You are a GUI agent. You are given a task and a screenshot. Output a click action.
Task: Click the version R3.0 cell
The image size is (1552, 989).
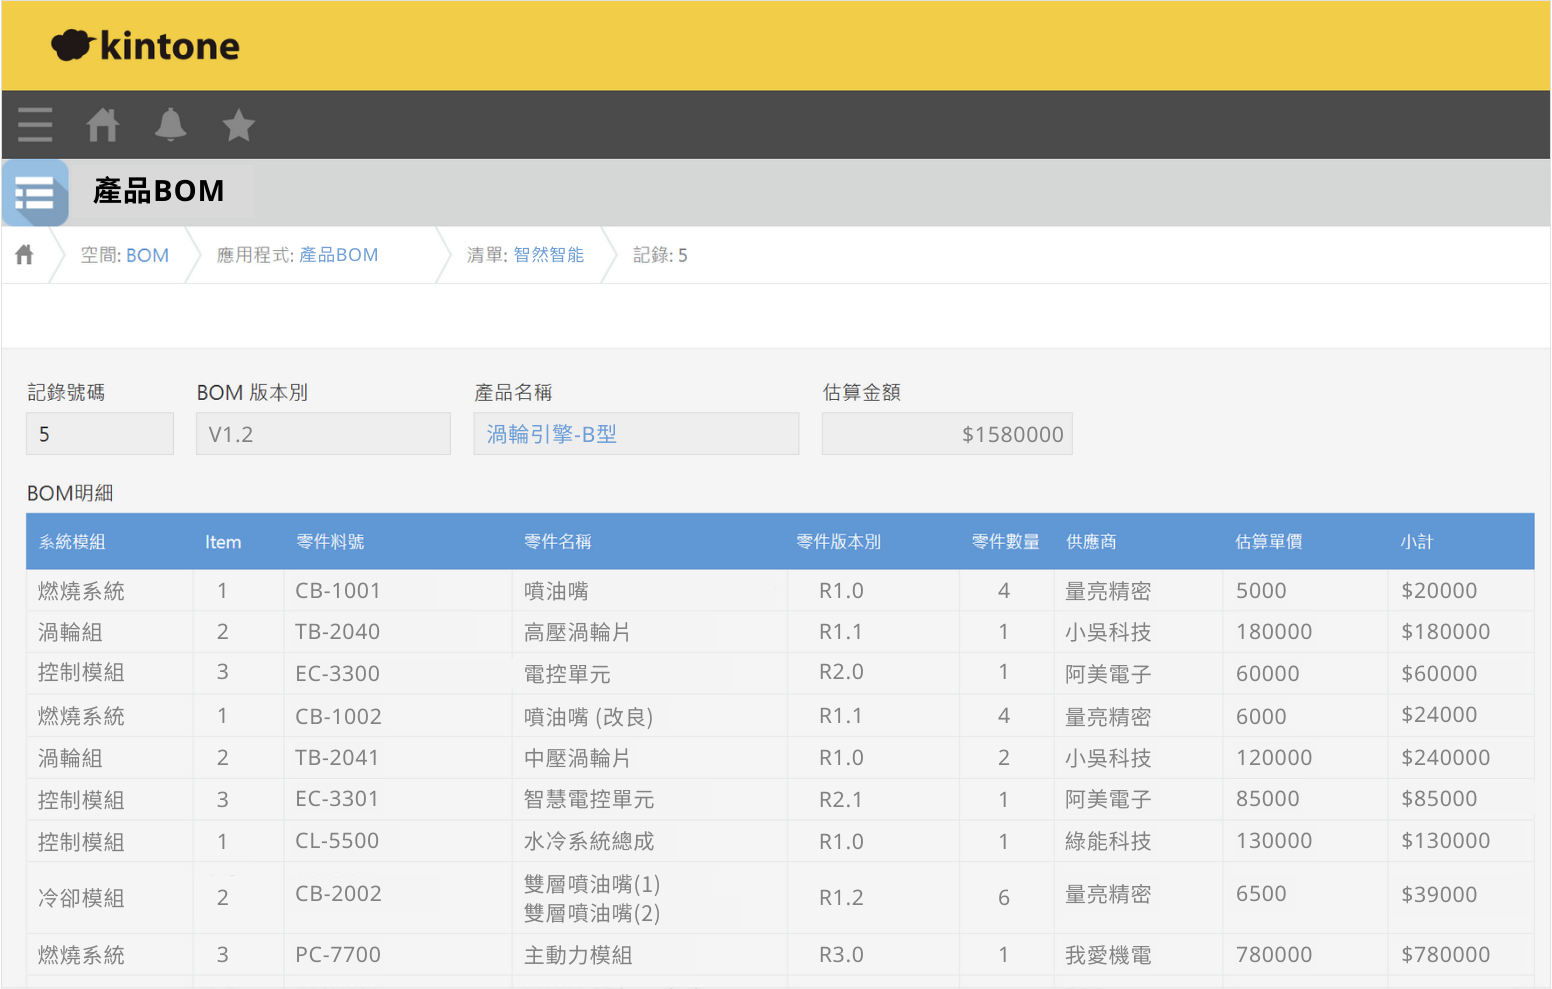(x=841, y=955)
